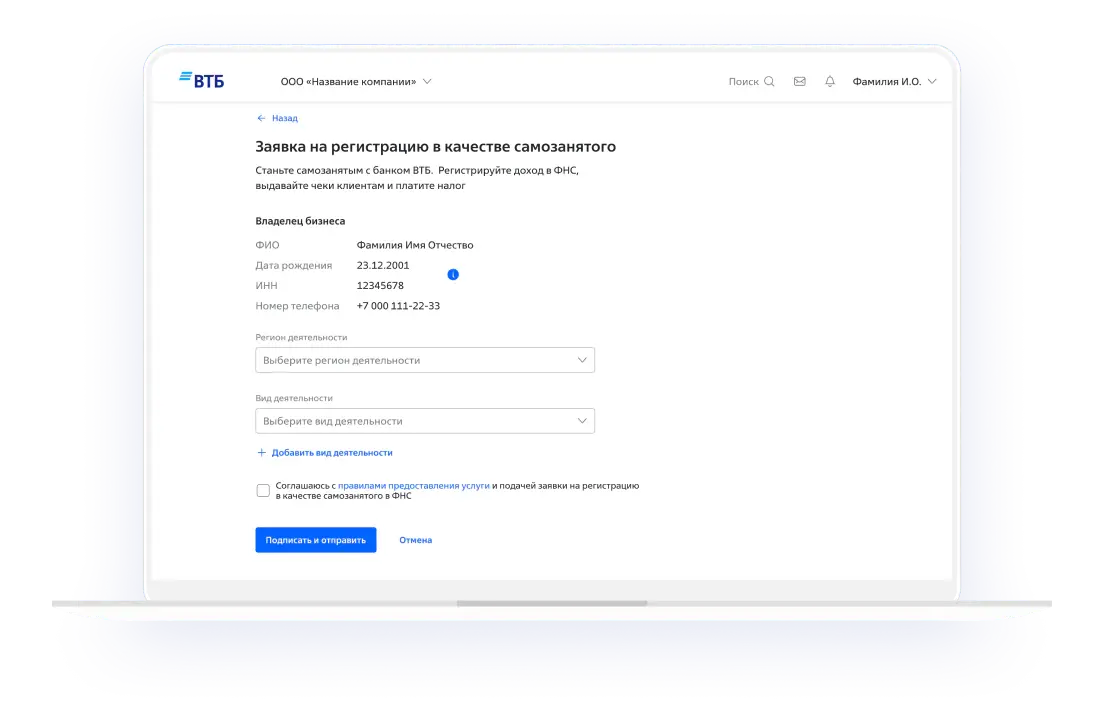This screenshot has height=712, width=1103.
Task: Open messages via the envelope icon
Action: click(799, 82)
